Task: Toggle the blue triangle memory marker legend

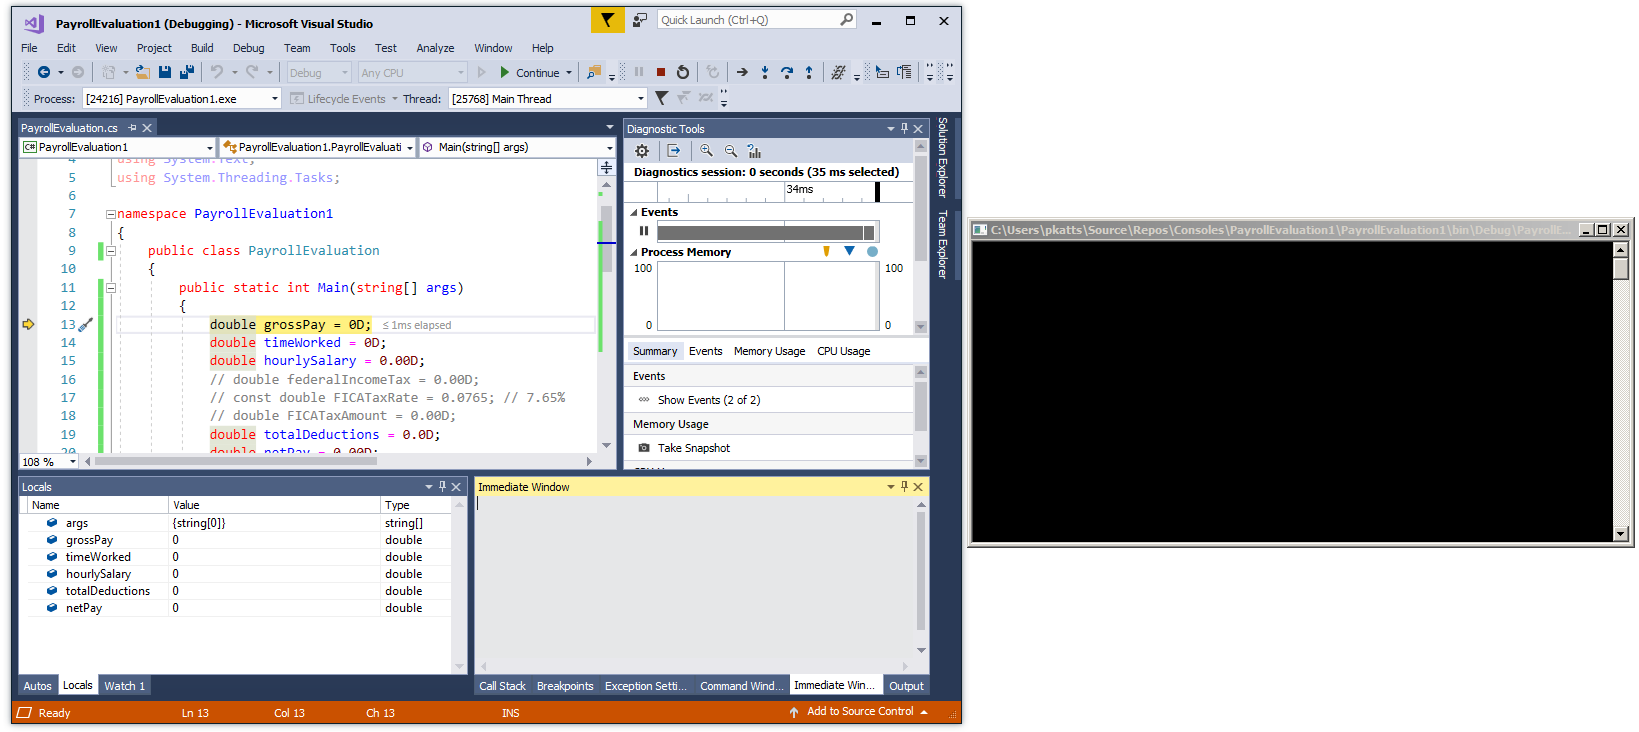Action: click(849, 251)
